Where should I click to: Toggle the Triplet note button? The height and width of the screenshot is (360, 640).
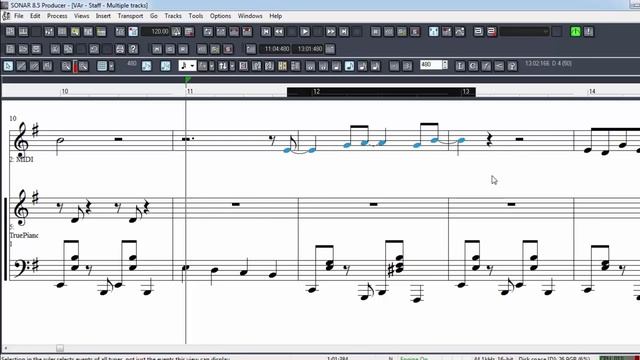pos(407,66)
